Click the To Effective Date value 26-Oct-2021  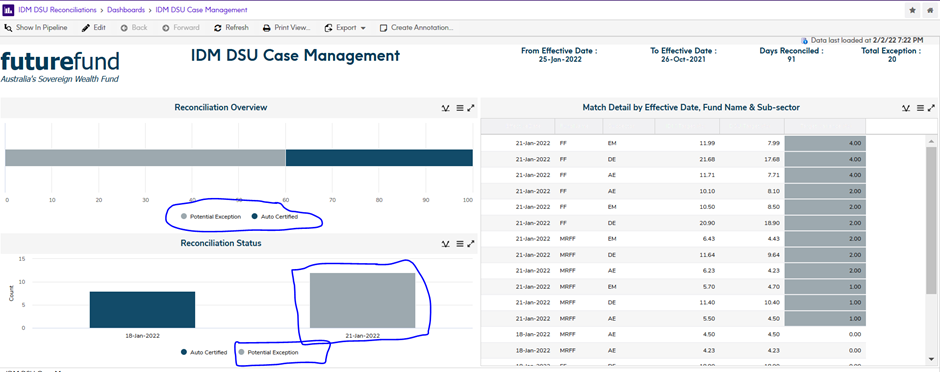(x=683, y=59)
